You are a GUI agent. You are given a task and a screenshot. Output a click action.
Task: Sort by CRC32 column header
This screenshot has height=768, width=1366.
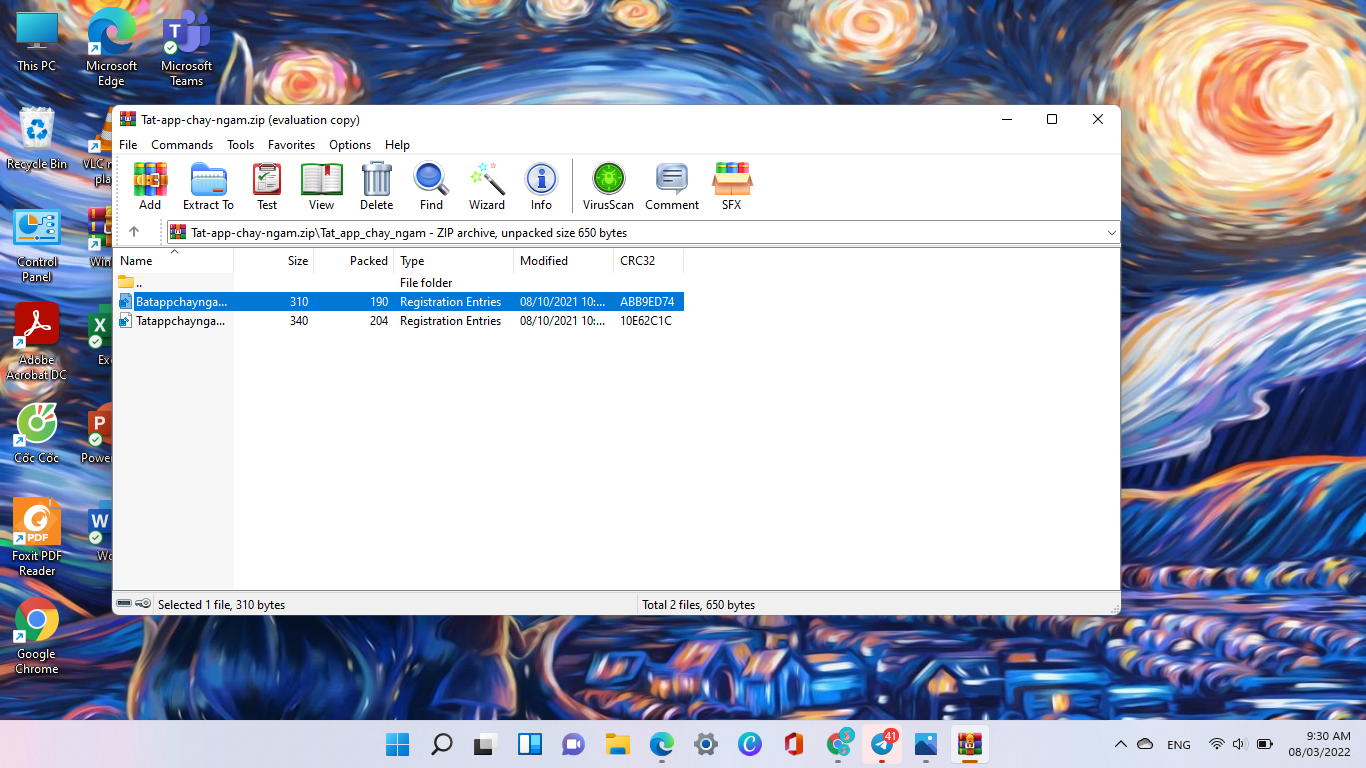point(649,261)
